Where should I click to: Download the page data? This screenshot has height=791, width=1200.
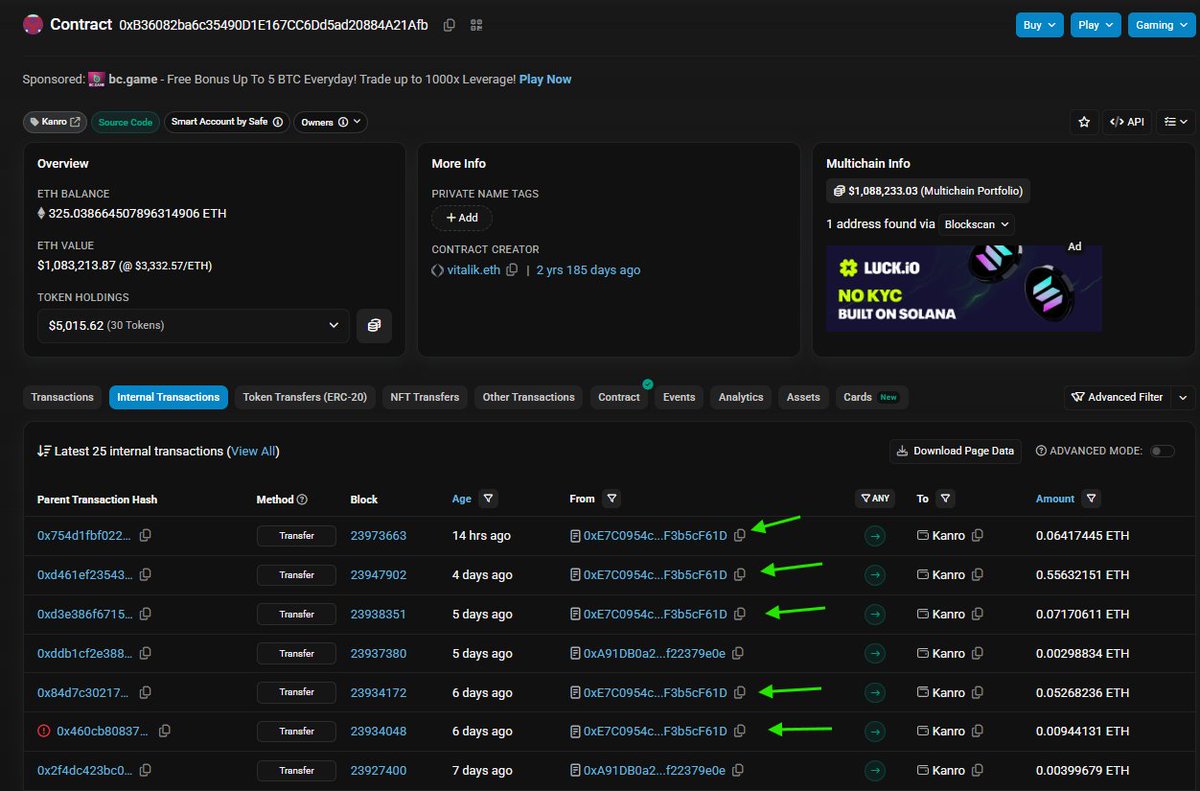click(x=956, y=451)
